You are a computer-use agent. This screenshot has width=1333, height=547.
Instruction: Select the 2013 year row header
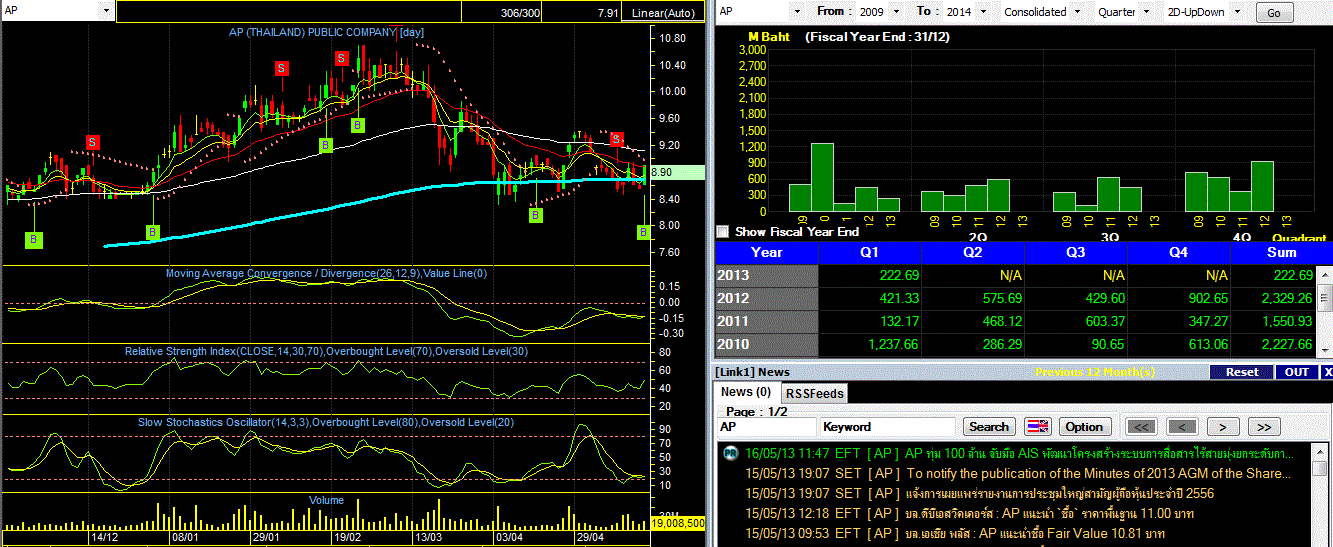pyautogui.click(x=767, y=275)
